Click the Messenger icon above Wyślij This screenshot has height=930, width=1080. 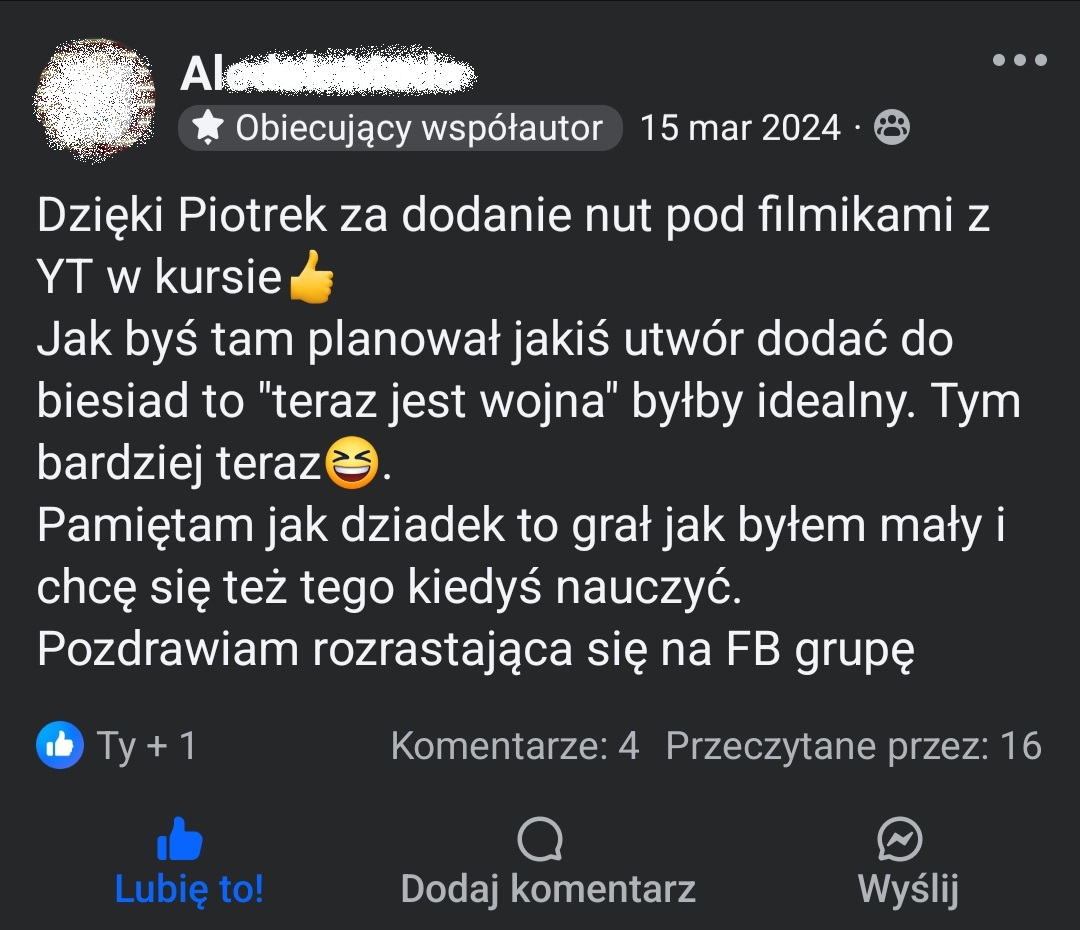tap(900, 839)
